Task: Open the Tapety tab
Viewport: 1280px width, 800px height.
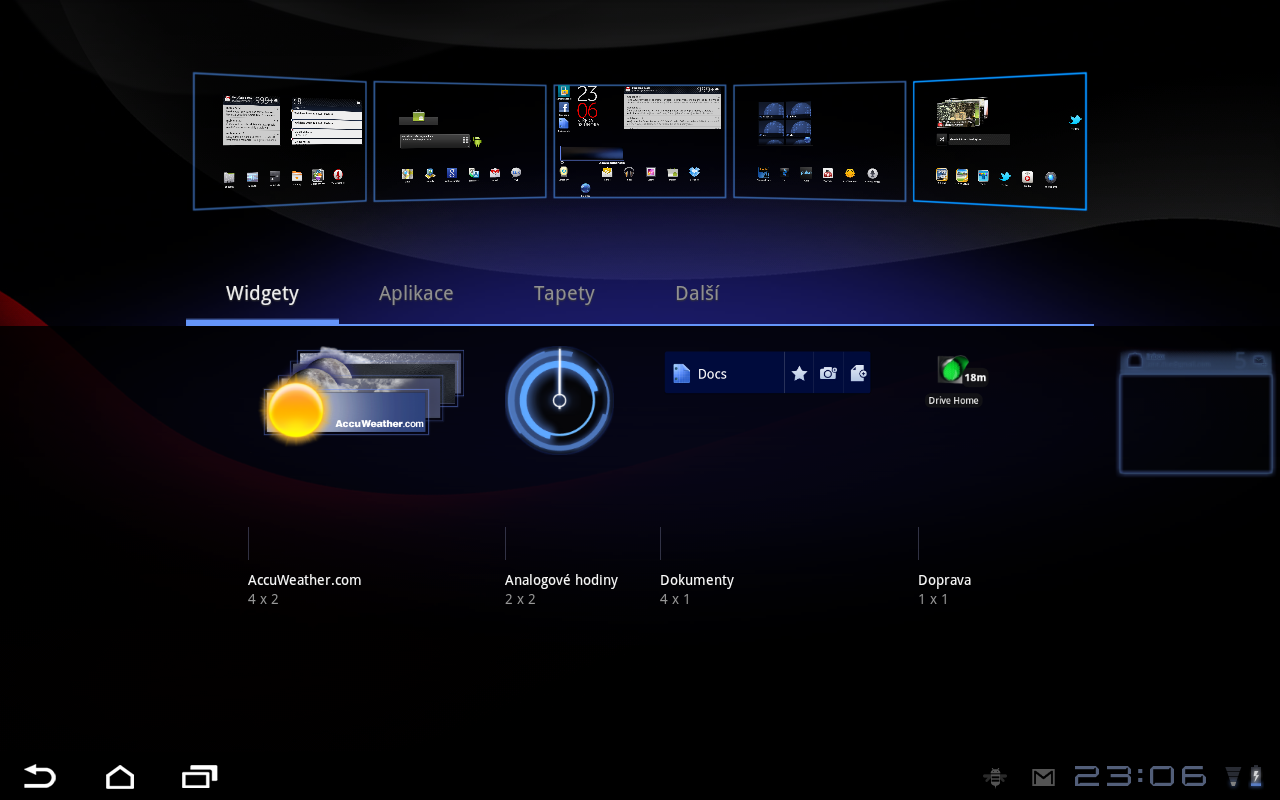Action: (x=564, y=294)
